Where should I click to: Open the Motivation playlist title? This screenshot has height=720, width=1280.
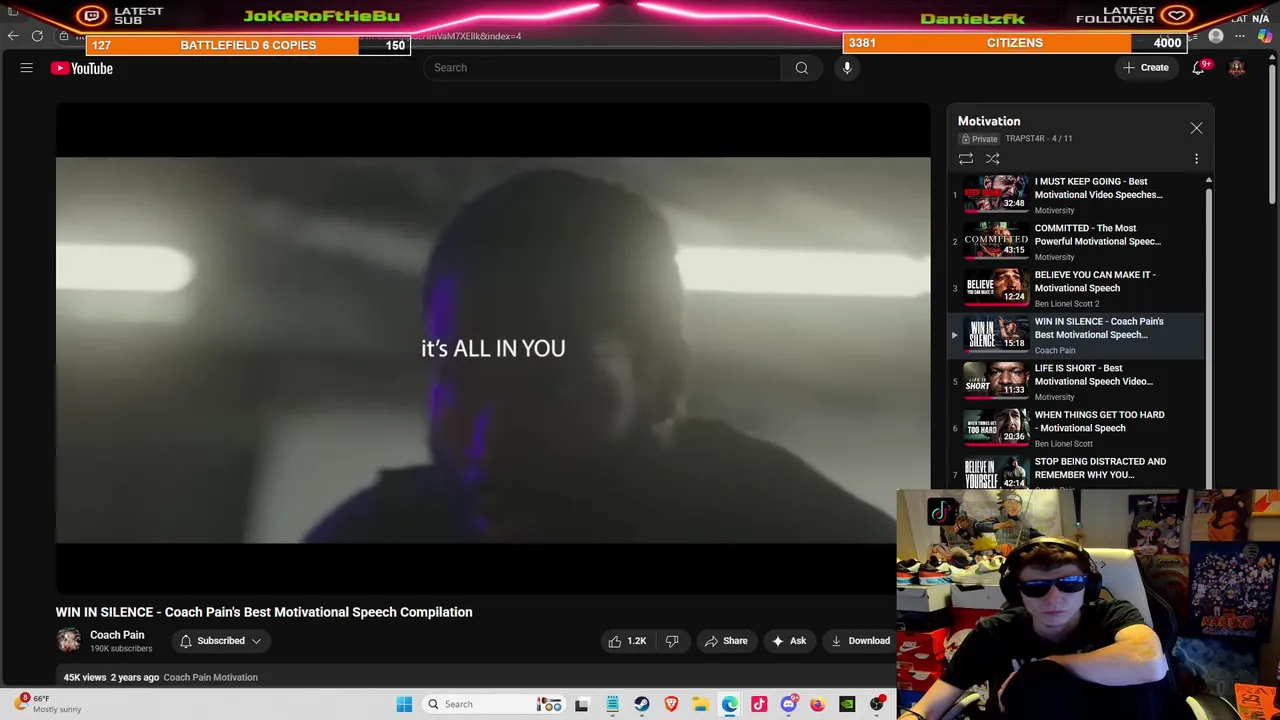coord(989,121)
